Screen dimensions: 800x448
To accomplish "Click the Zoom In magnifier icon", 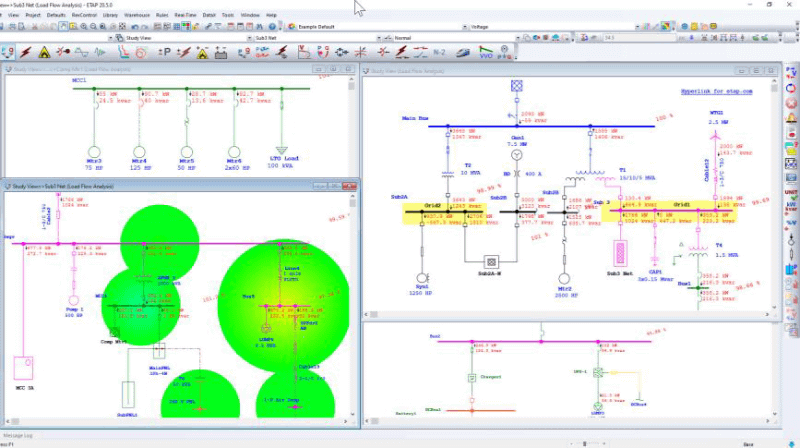I will click(84, 27).
